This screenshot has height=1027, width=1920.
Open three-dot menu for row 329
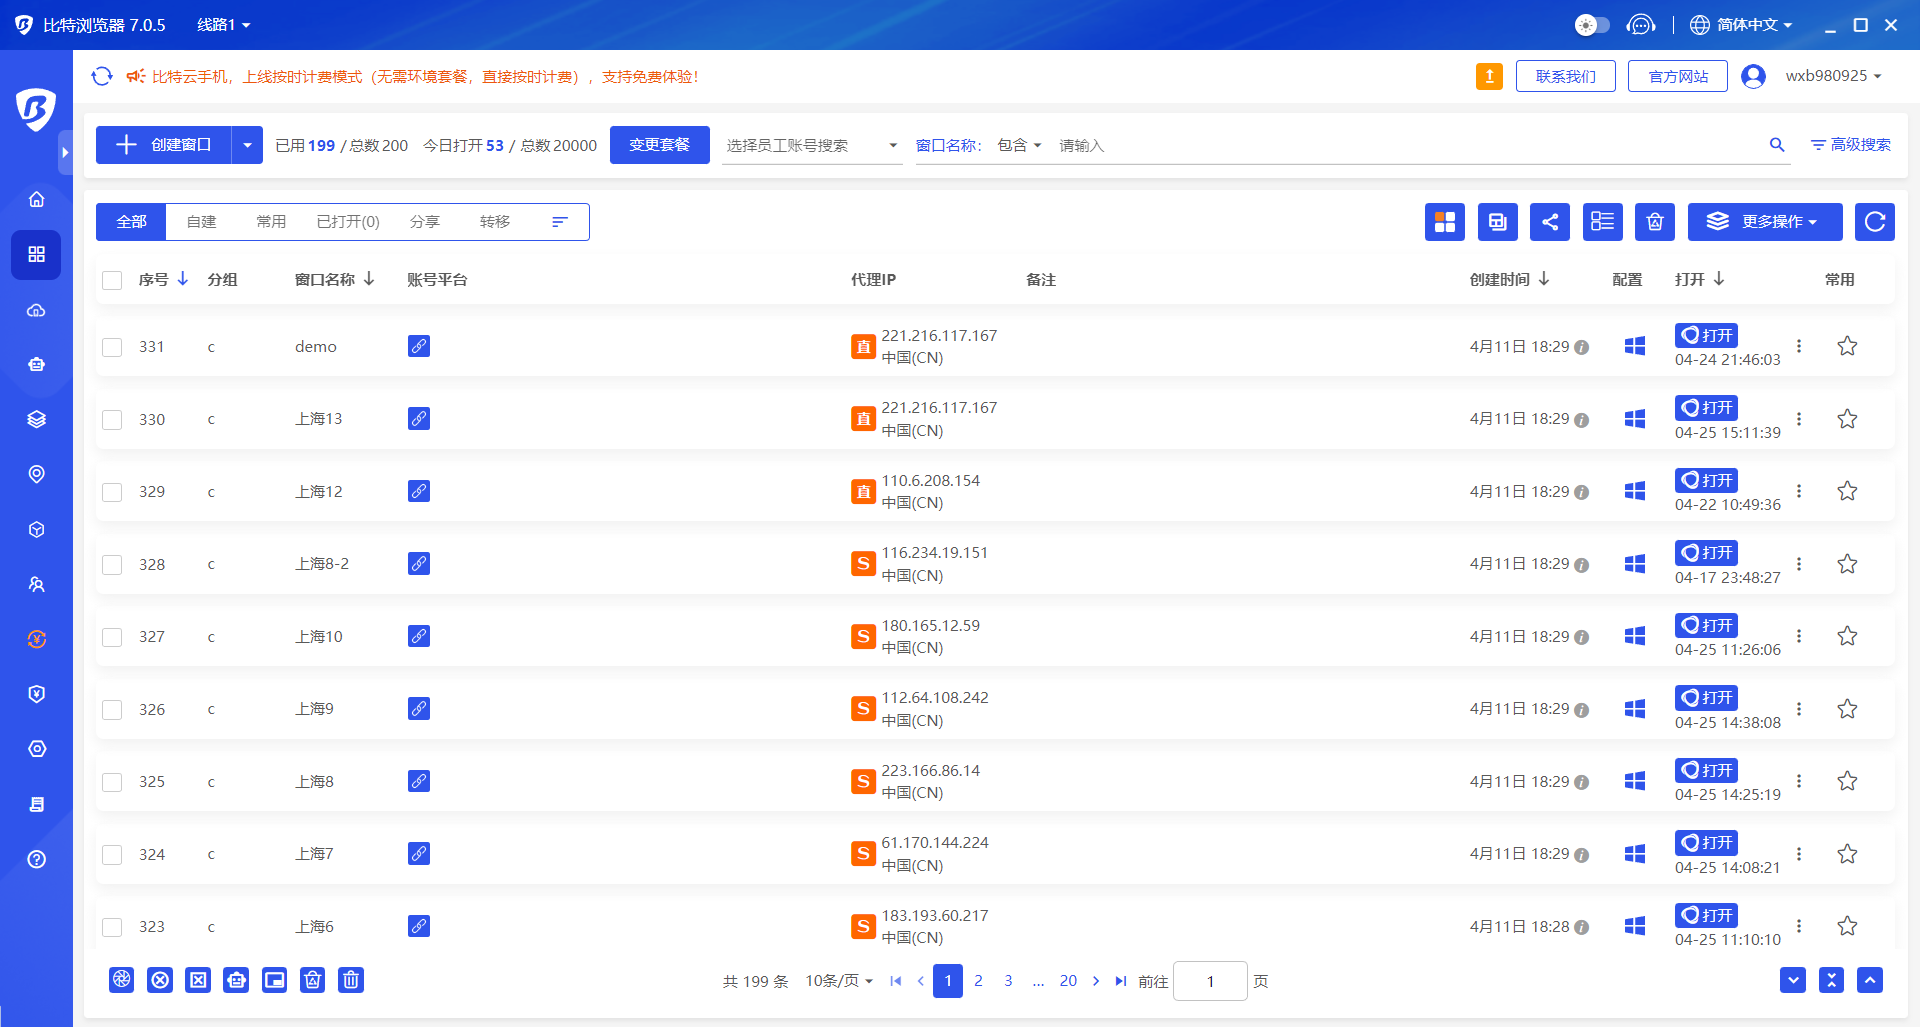(1798, 491)
